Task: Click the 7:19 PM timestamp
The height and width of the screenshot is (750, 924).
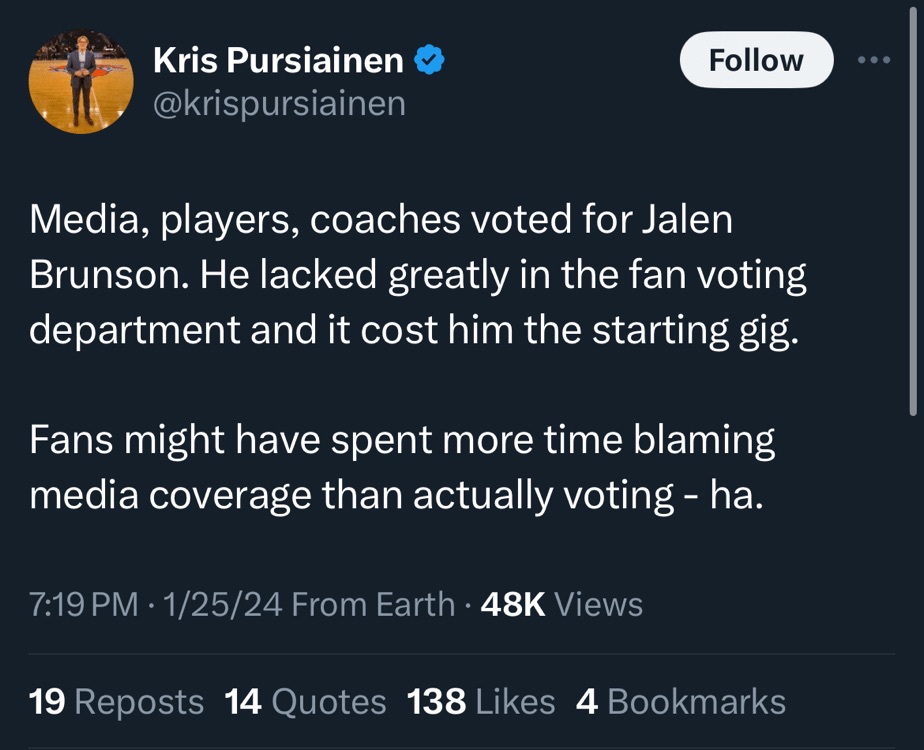Action: [x=84, y=604]
